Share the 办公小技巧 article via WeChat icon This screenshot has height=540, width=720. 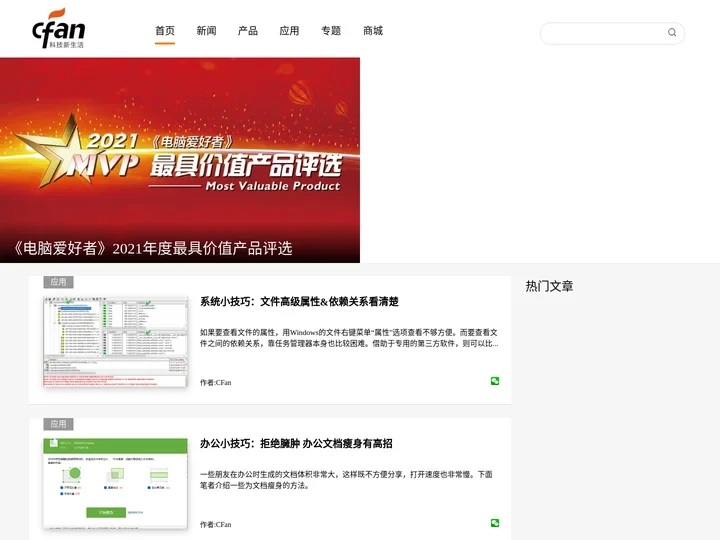coord(495,523)
